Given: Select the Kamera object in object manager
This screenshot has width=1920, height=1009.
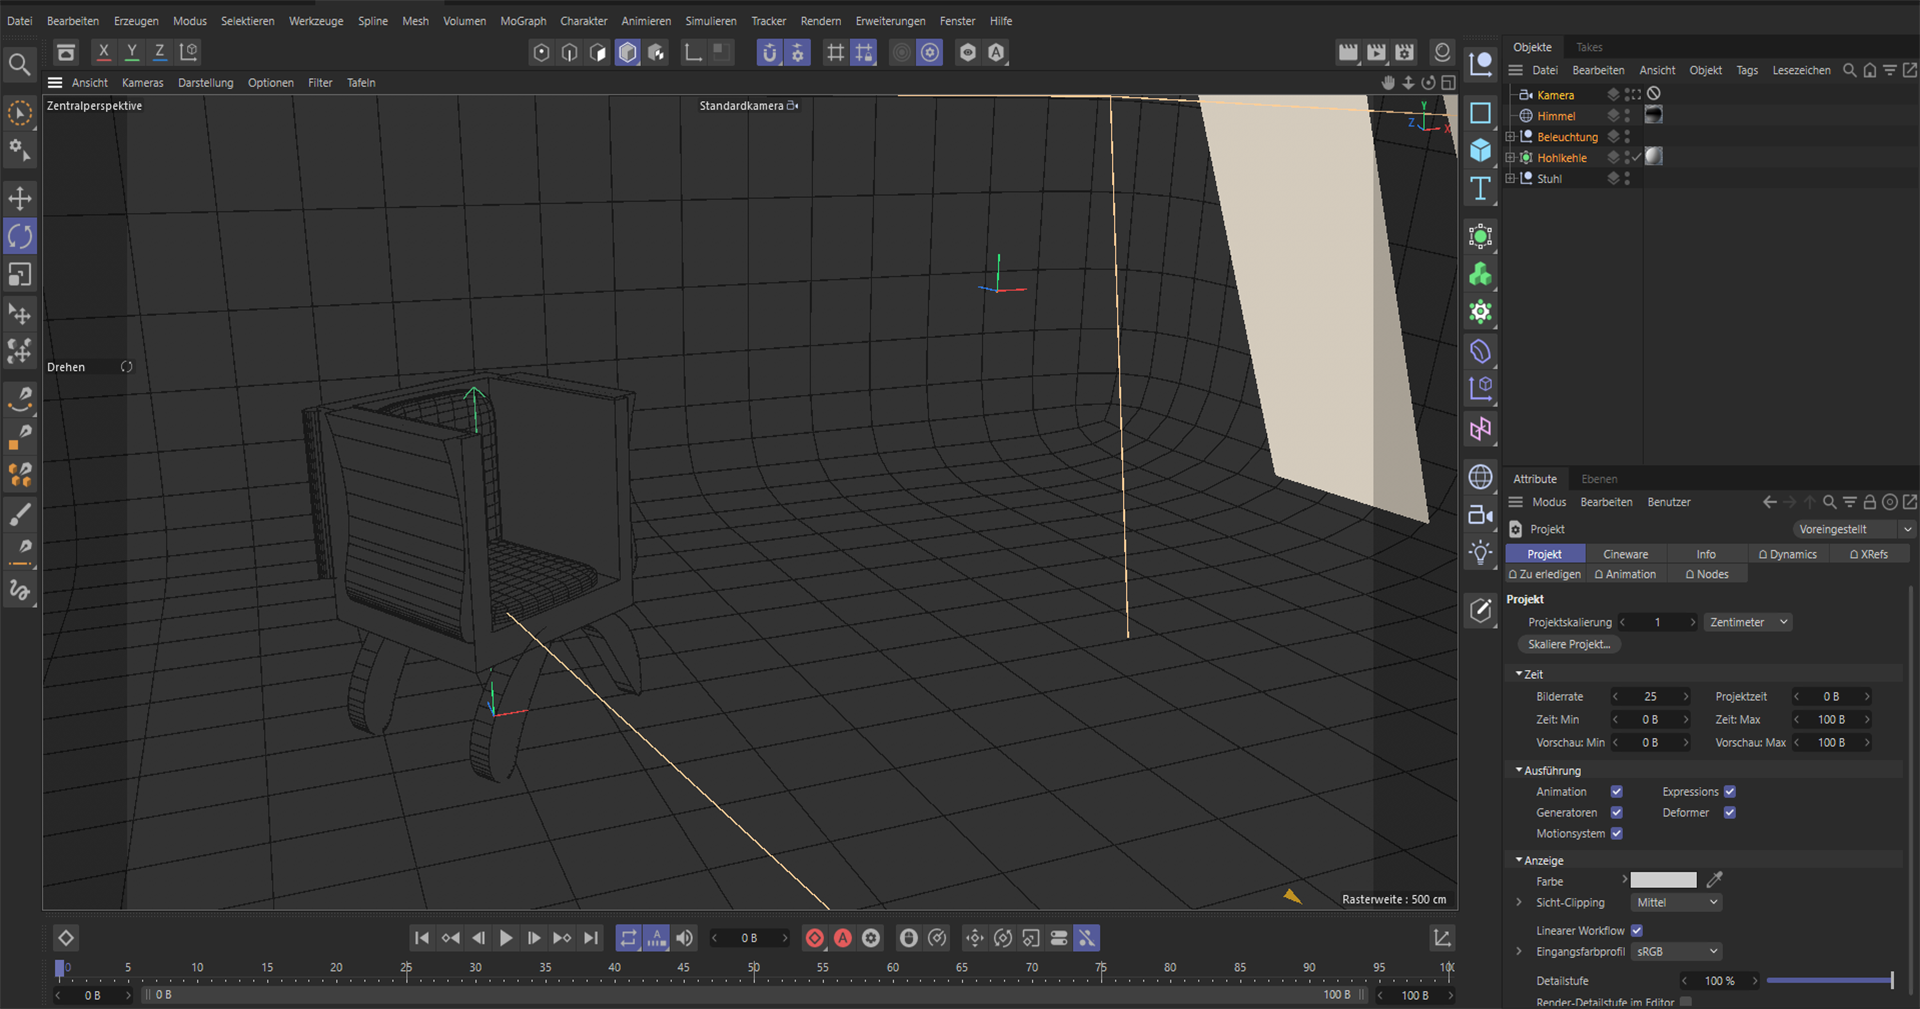Looking at the screenshot, I should (1555, 95).
